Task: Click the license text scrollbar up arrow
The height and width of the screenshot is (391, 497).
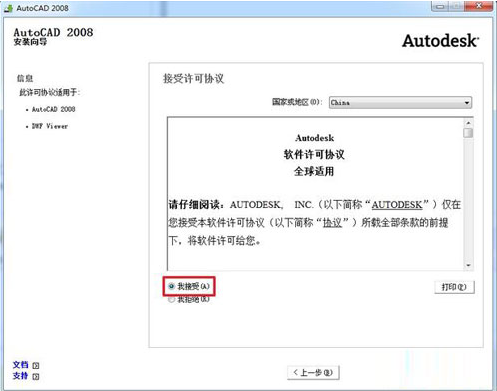Action: (x=468, y=123)
